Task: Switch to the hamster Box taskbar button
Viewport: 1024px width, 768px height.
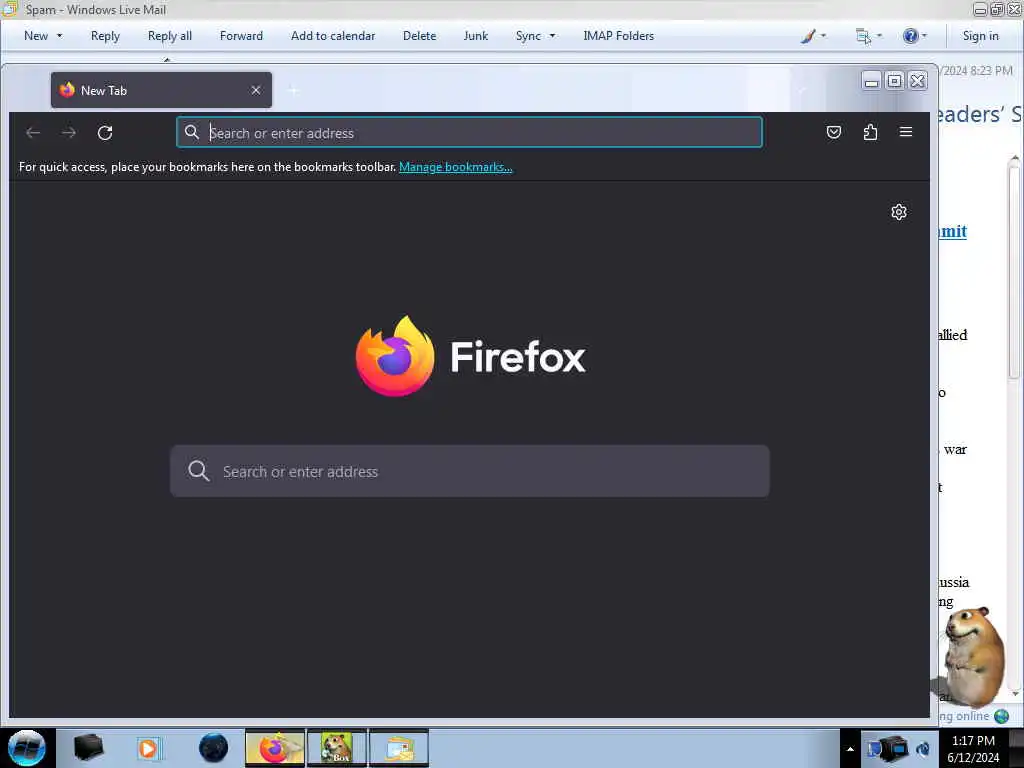Action: (337, 748)
